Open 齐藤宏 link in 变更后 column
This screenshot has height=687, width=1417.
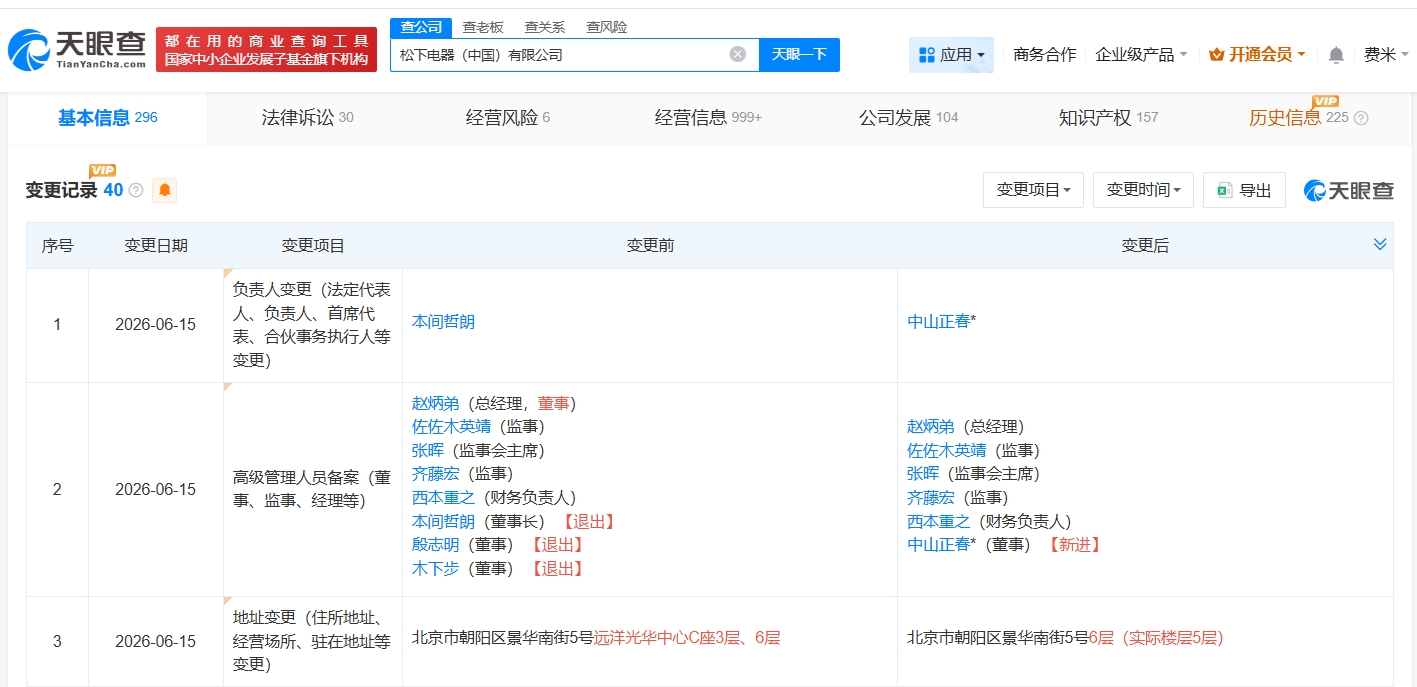pyautogui.click(x=930, y=498)
